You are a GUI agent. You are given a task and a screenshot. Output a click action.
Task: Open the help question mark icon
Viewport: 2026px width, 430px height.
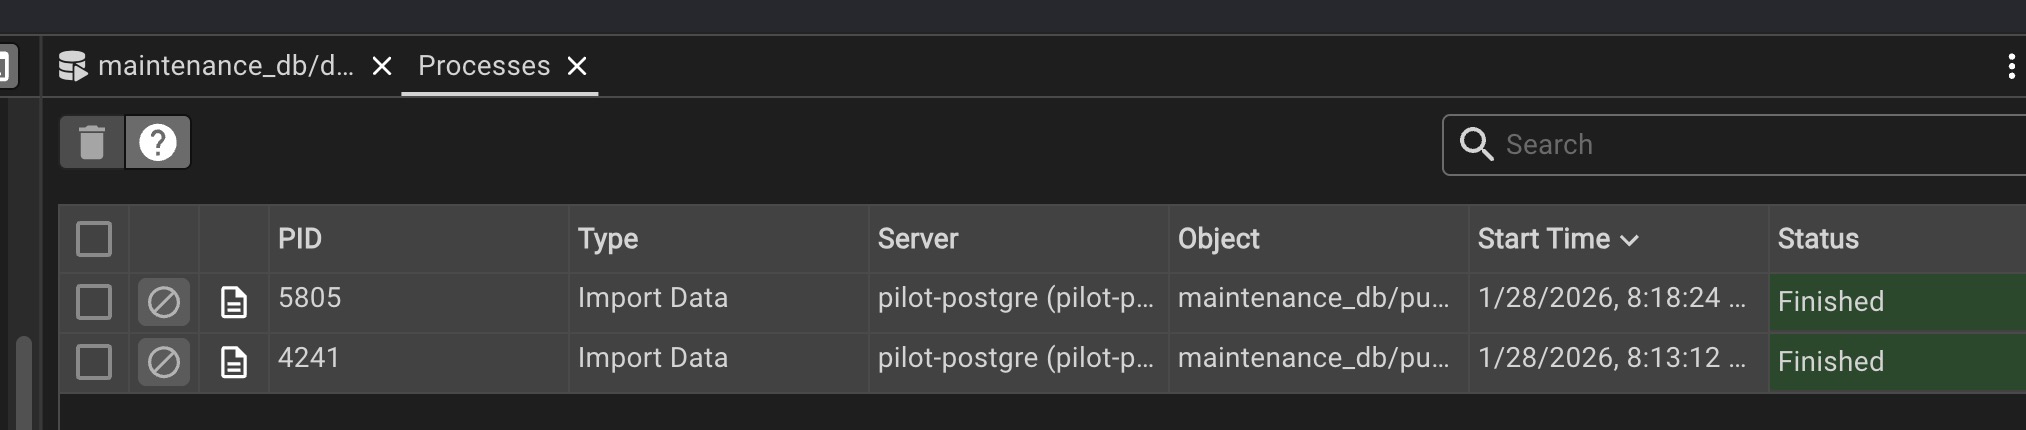pyautogui.click(x=158, y=143)
